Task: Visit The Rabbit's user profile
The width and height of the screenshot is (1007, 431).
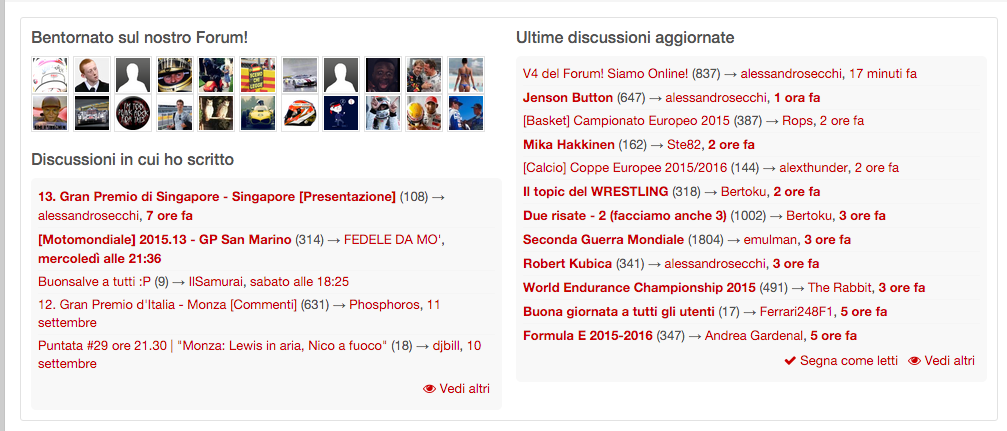Action: click(839, 288)
